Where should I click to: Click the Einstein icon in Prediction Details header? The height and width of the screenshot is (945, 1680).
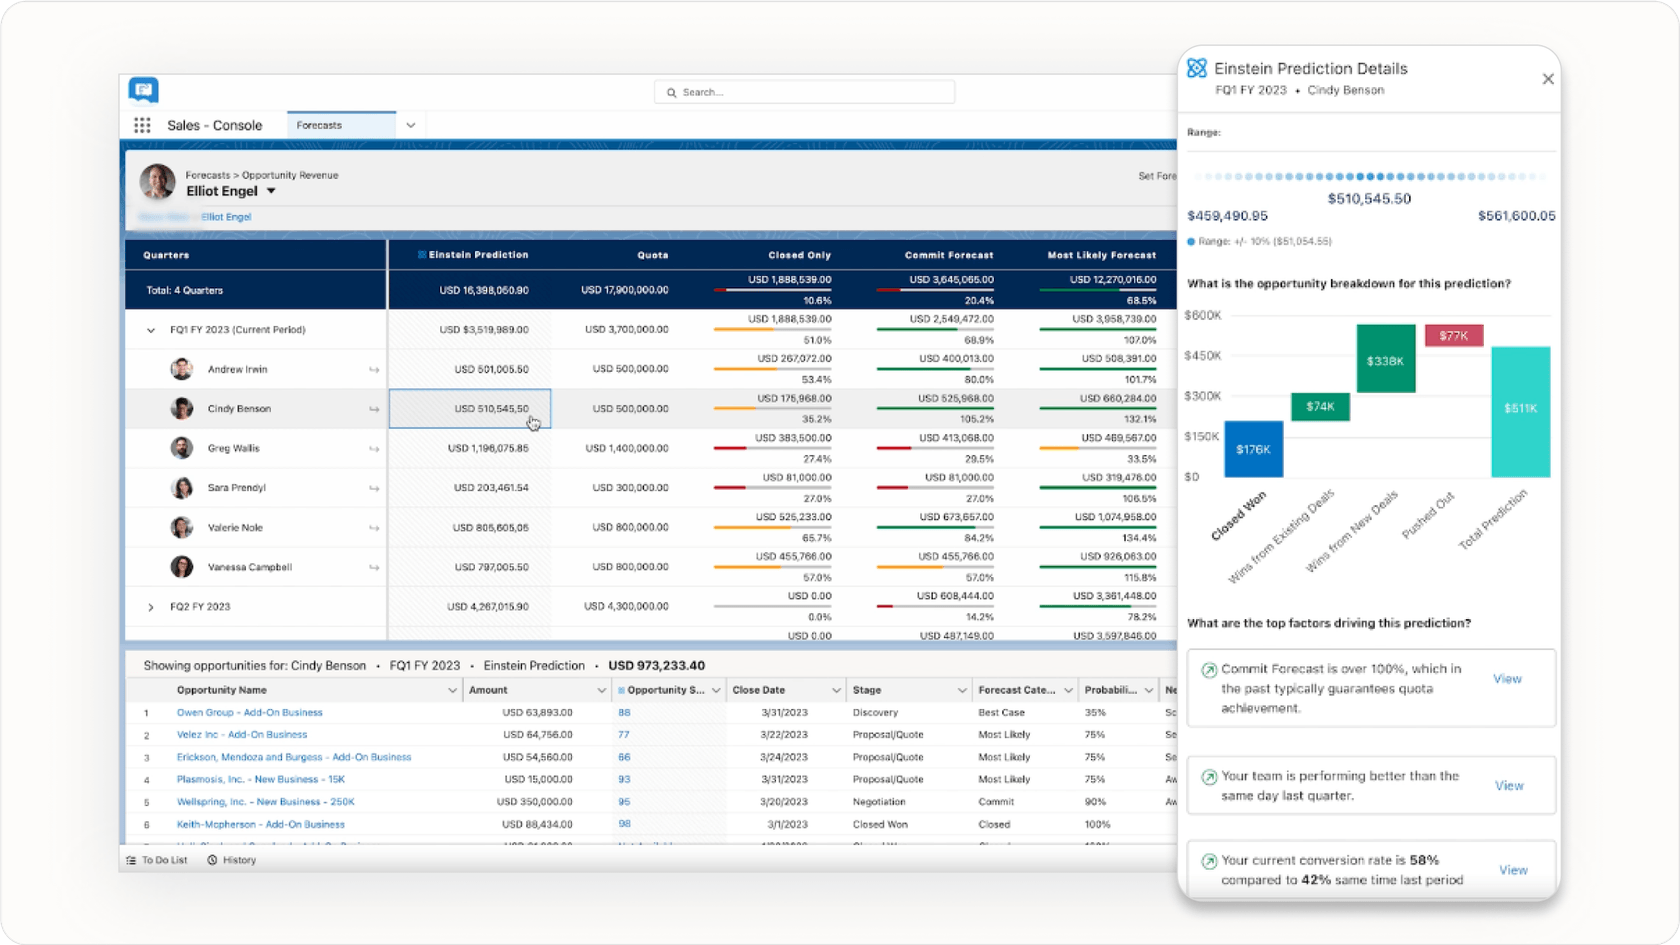click(1196, 68)
